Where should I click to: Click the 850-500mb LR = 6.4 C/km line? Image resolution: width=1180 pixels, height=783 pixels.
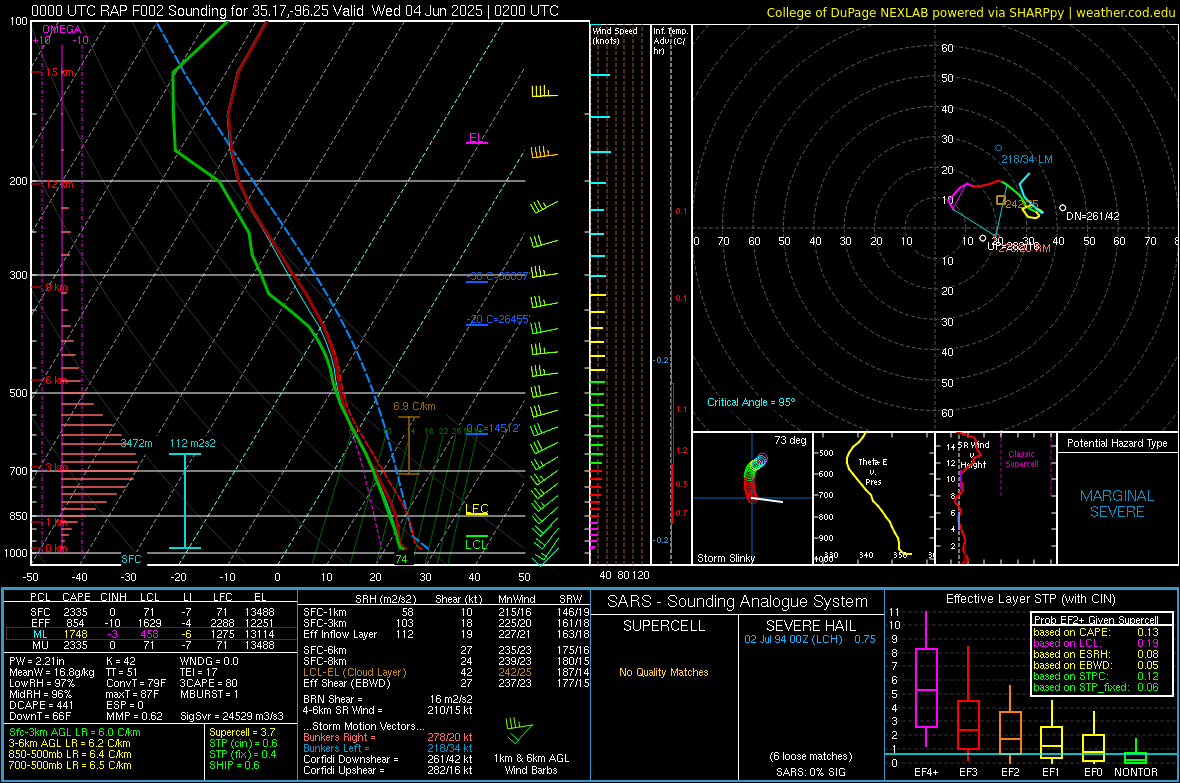pos(70,754)
